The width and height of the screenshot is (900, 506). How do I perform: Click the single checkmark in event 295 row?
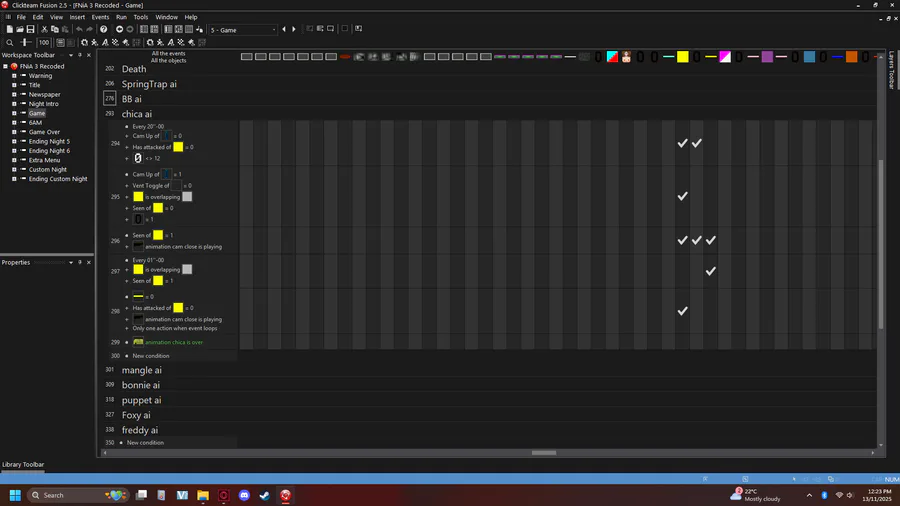(682, 196)
